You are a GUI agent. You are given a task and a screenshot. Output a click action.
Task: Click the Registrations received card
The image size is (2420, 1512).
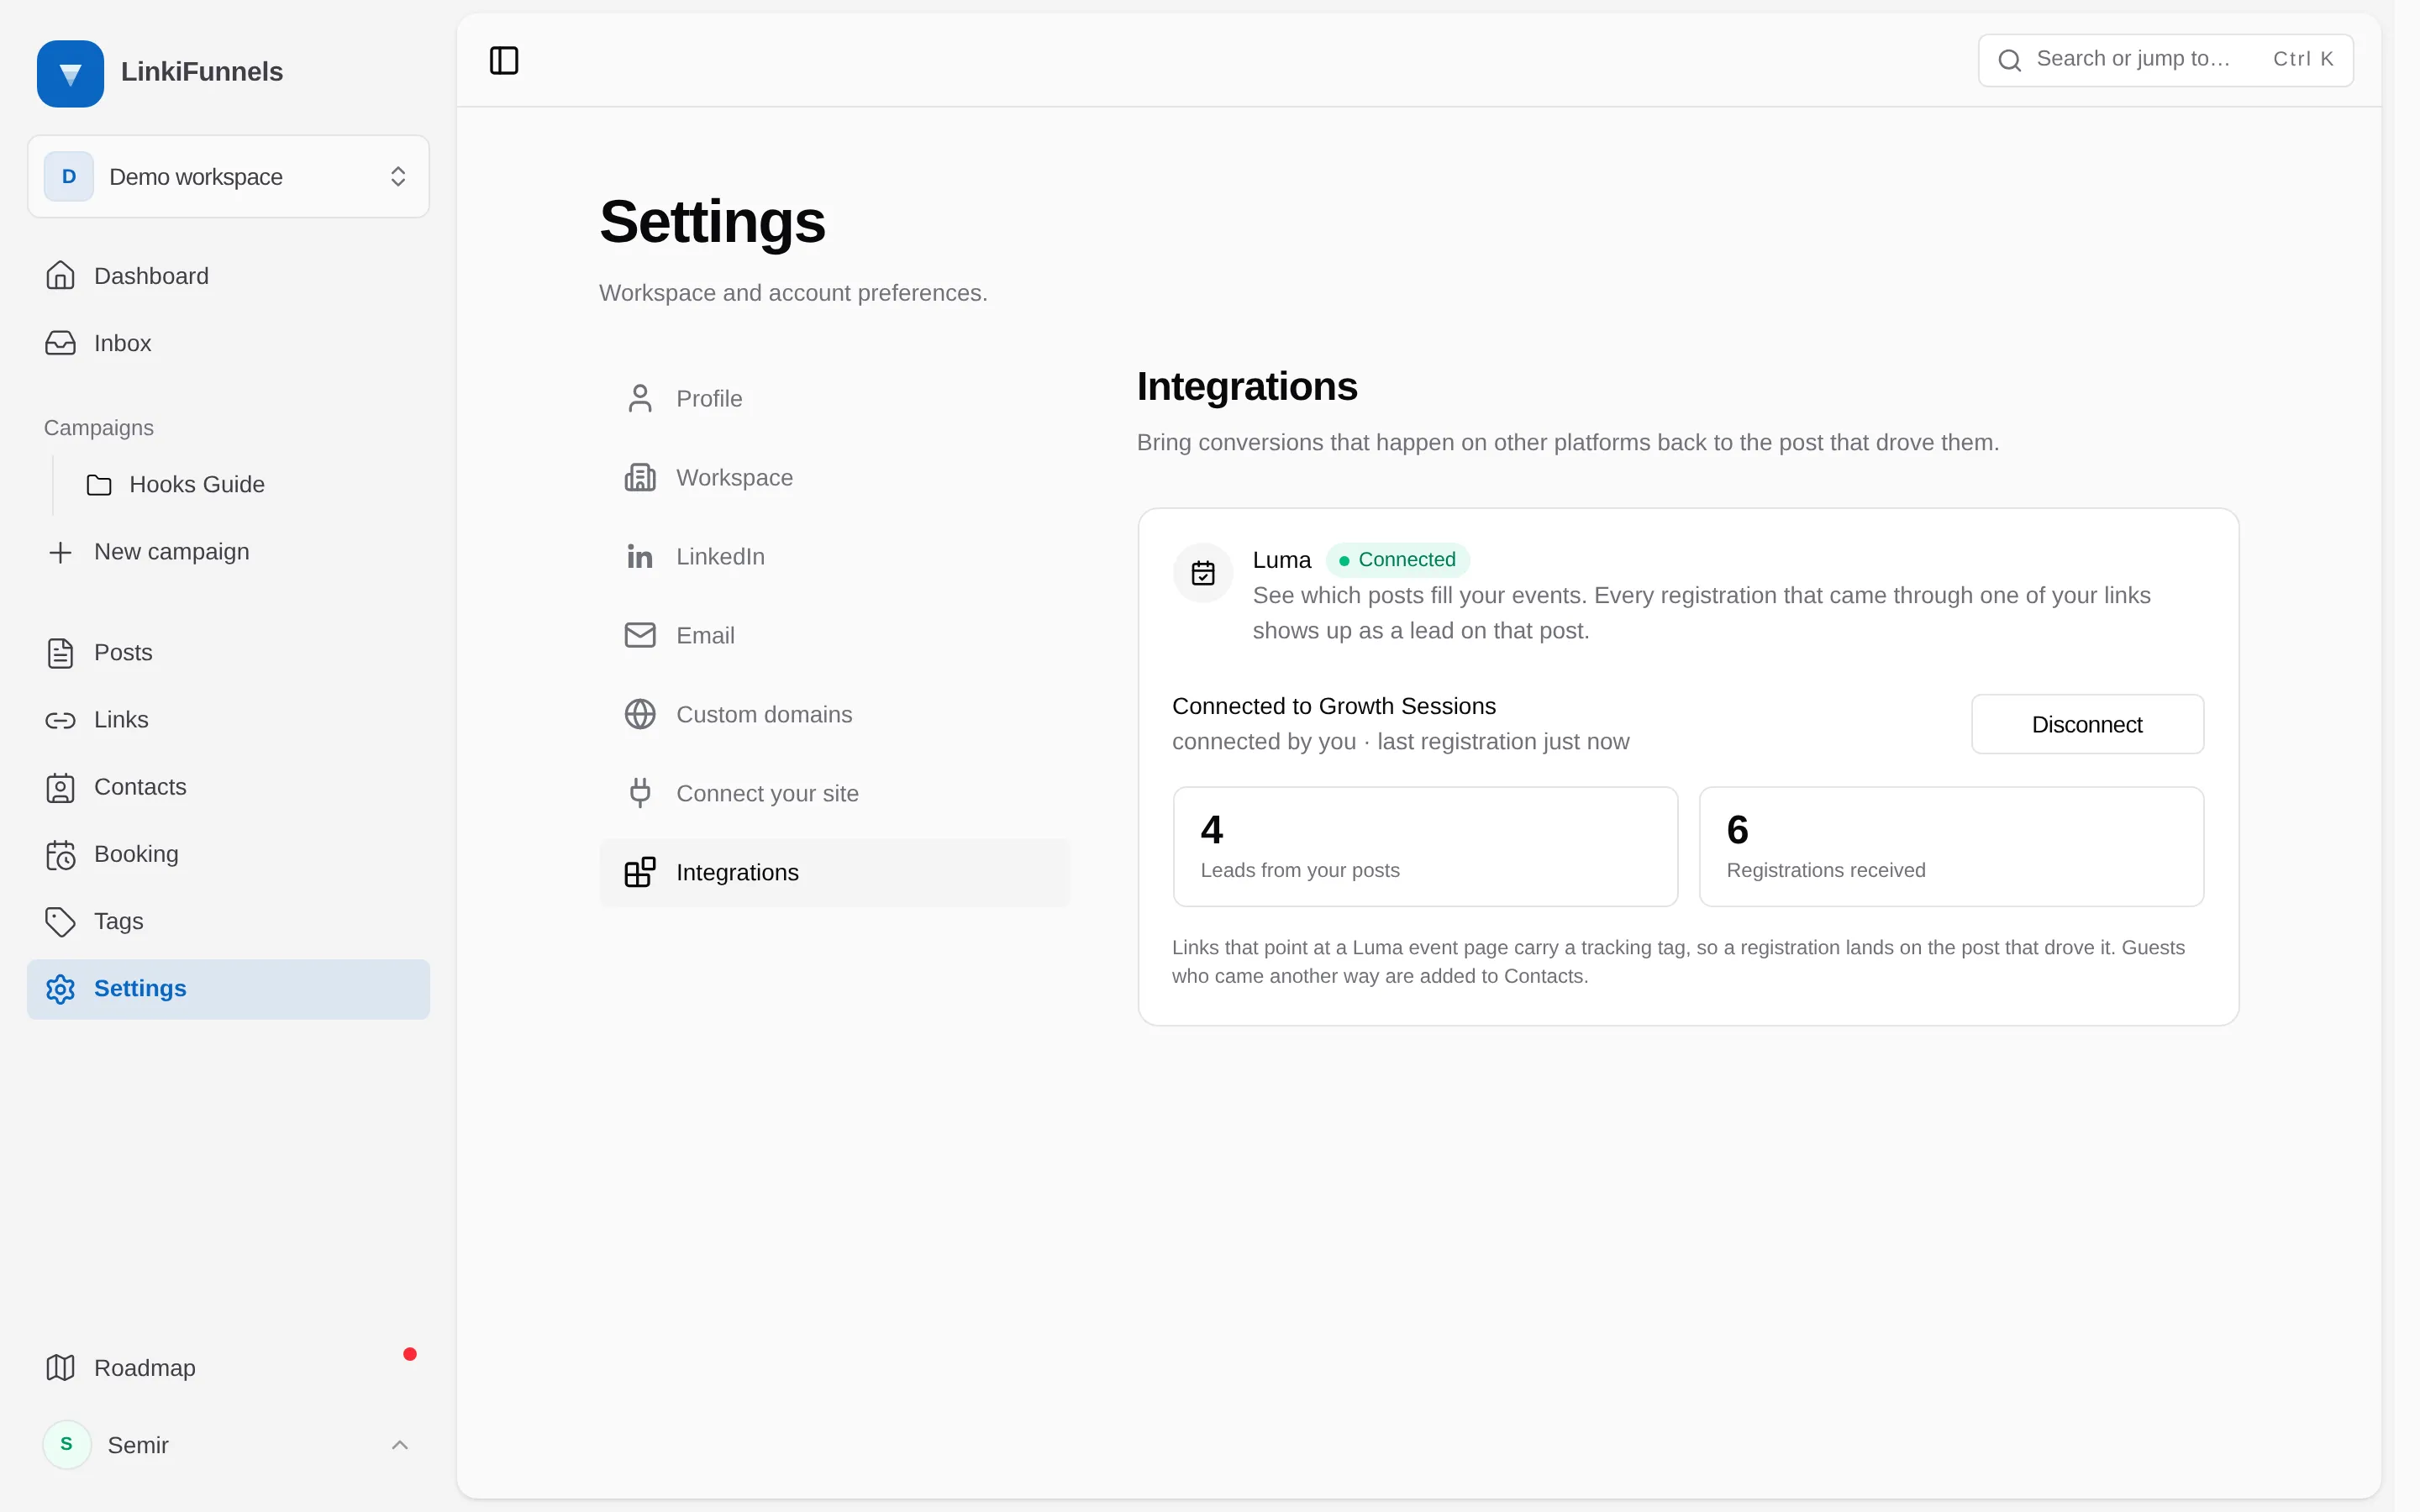click(1951, 847)
